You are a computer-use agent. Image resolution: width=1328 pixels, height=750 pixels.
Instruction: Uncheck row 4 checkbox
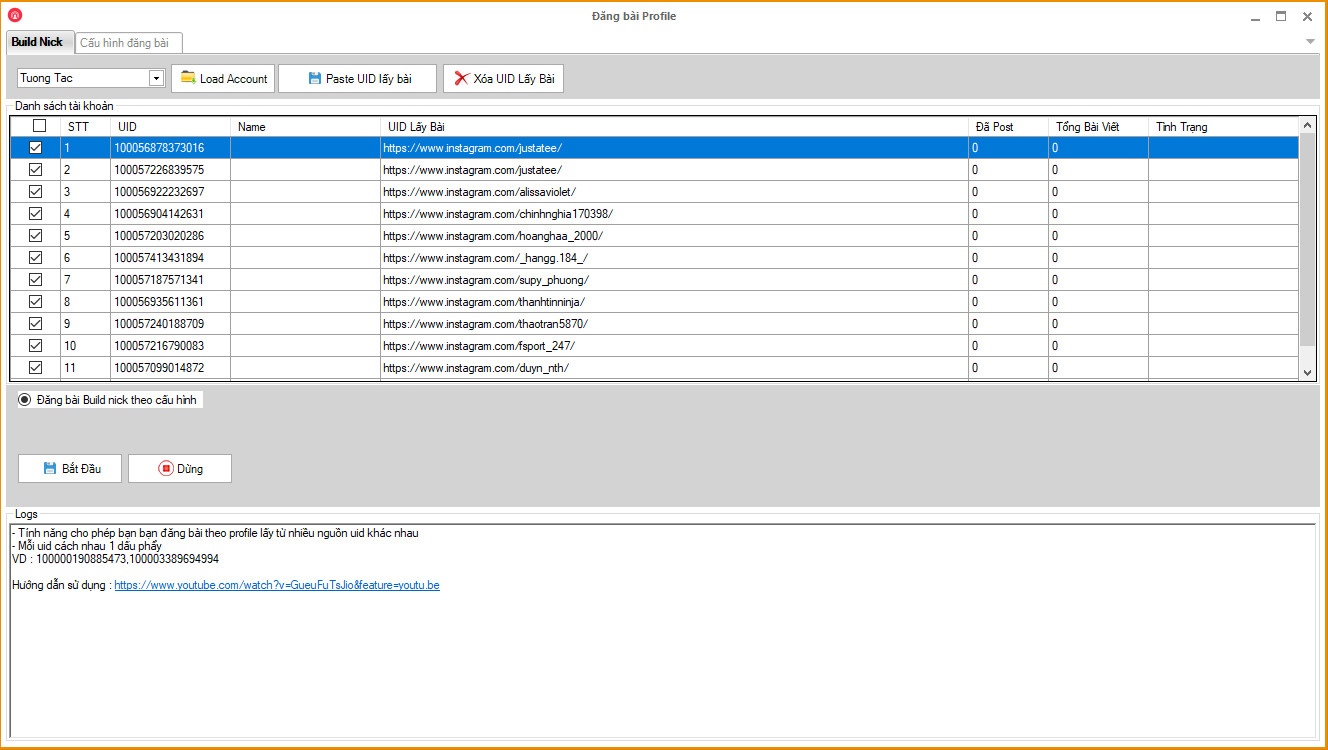(36, 214)
